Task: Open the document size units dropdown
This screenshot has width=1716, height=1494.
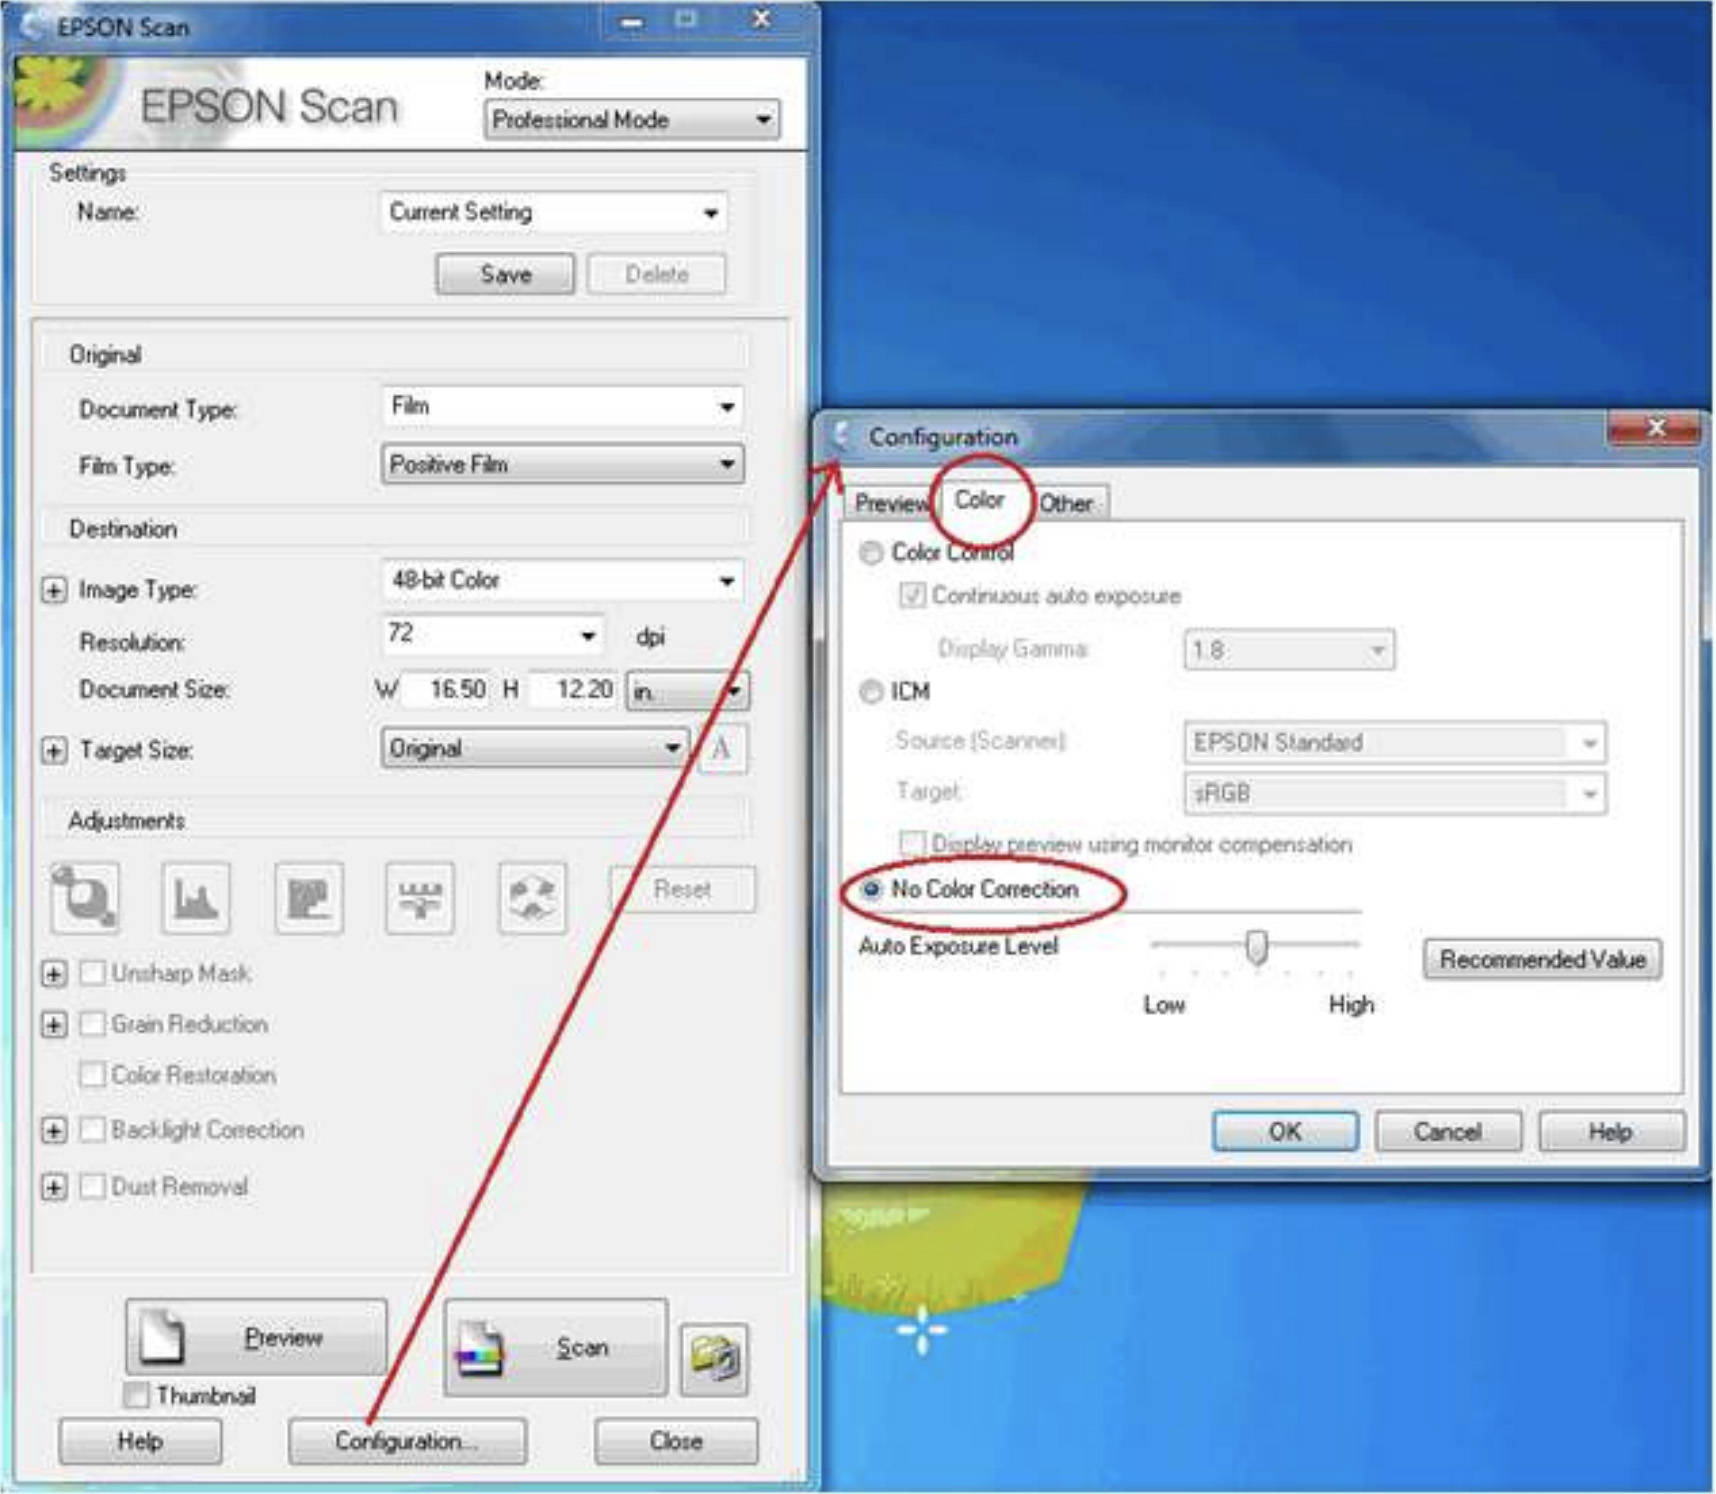Action: 688,691
